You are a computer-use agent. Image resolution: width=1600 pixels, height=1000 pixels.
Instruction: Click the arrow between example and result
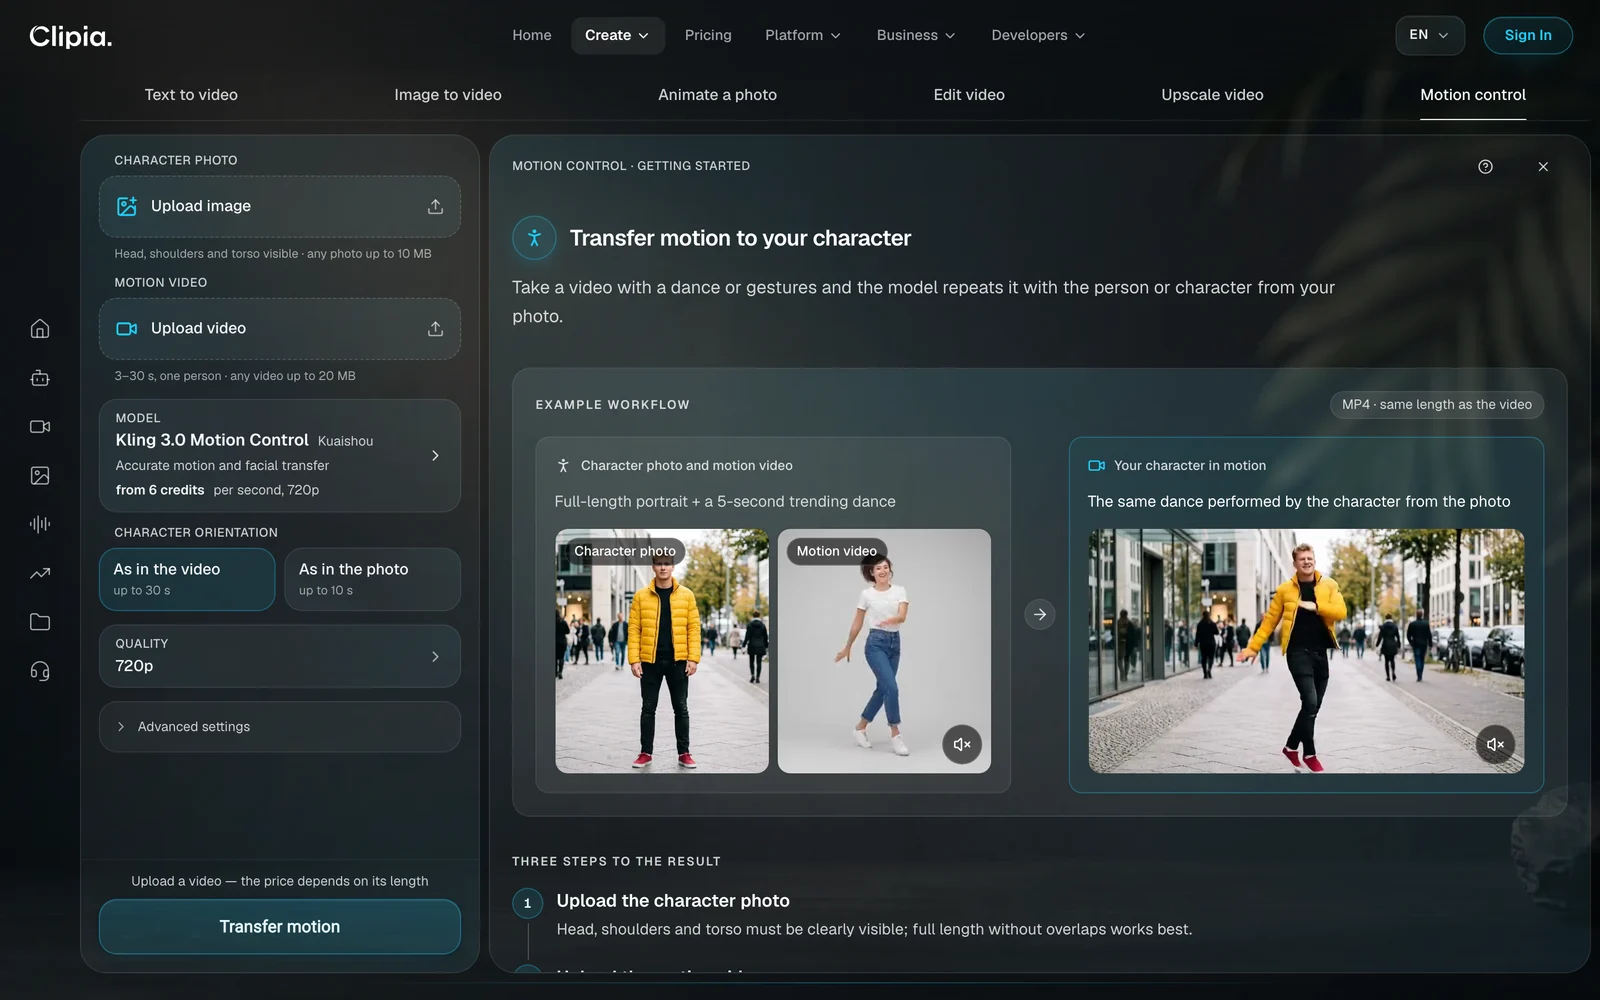click(1040, 614)
